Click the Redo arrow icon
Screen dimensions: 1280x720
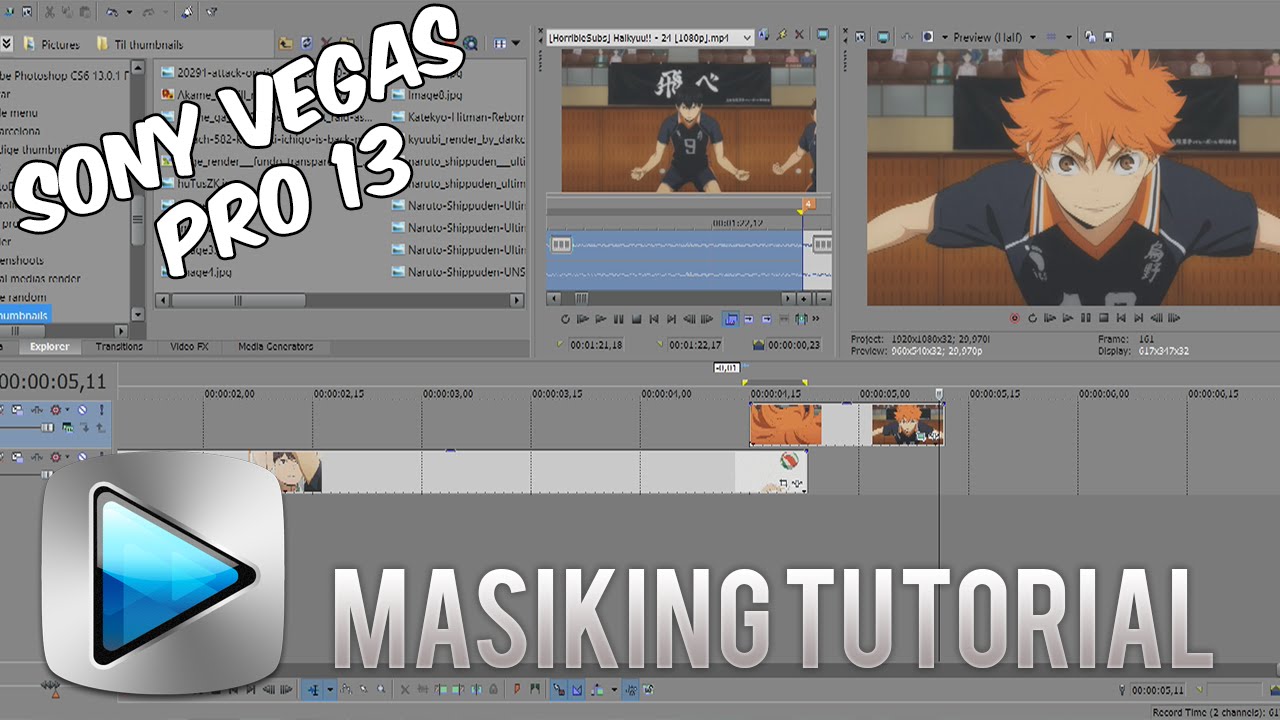click(148, 12)
